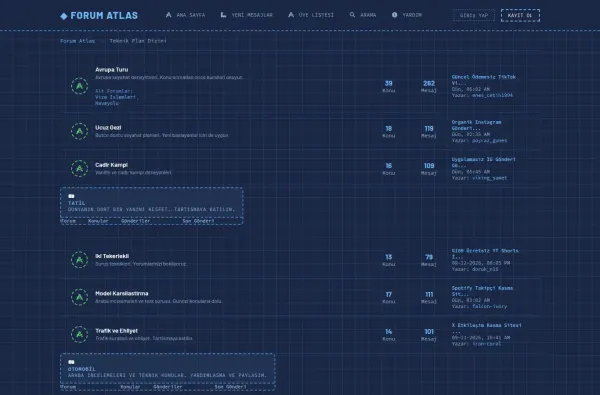Open author profile poyraz_gunes
The image size is (600, 395).
(489, 141)
